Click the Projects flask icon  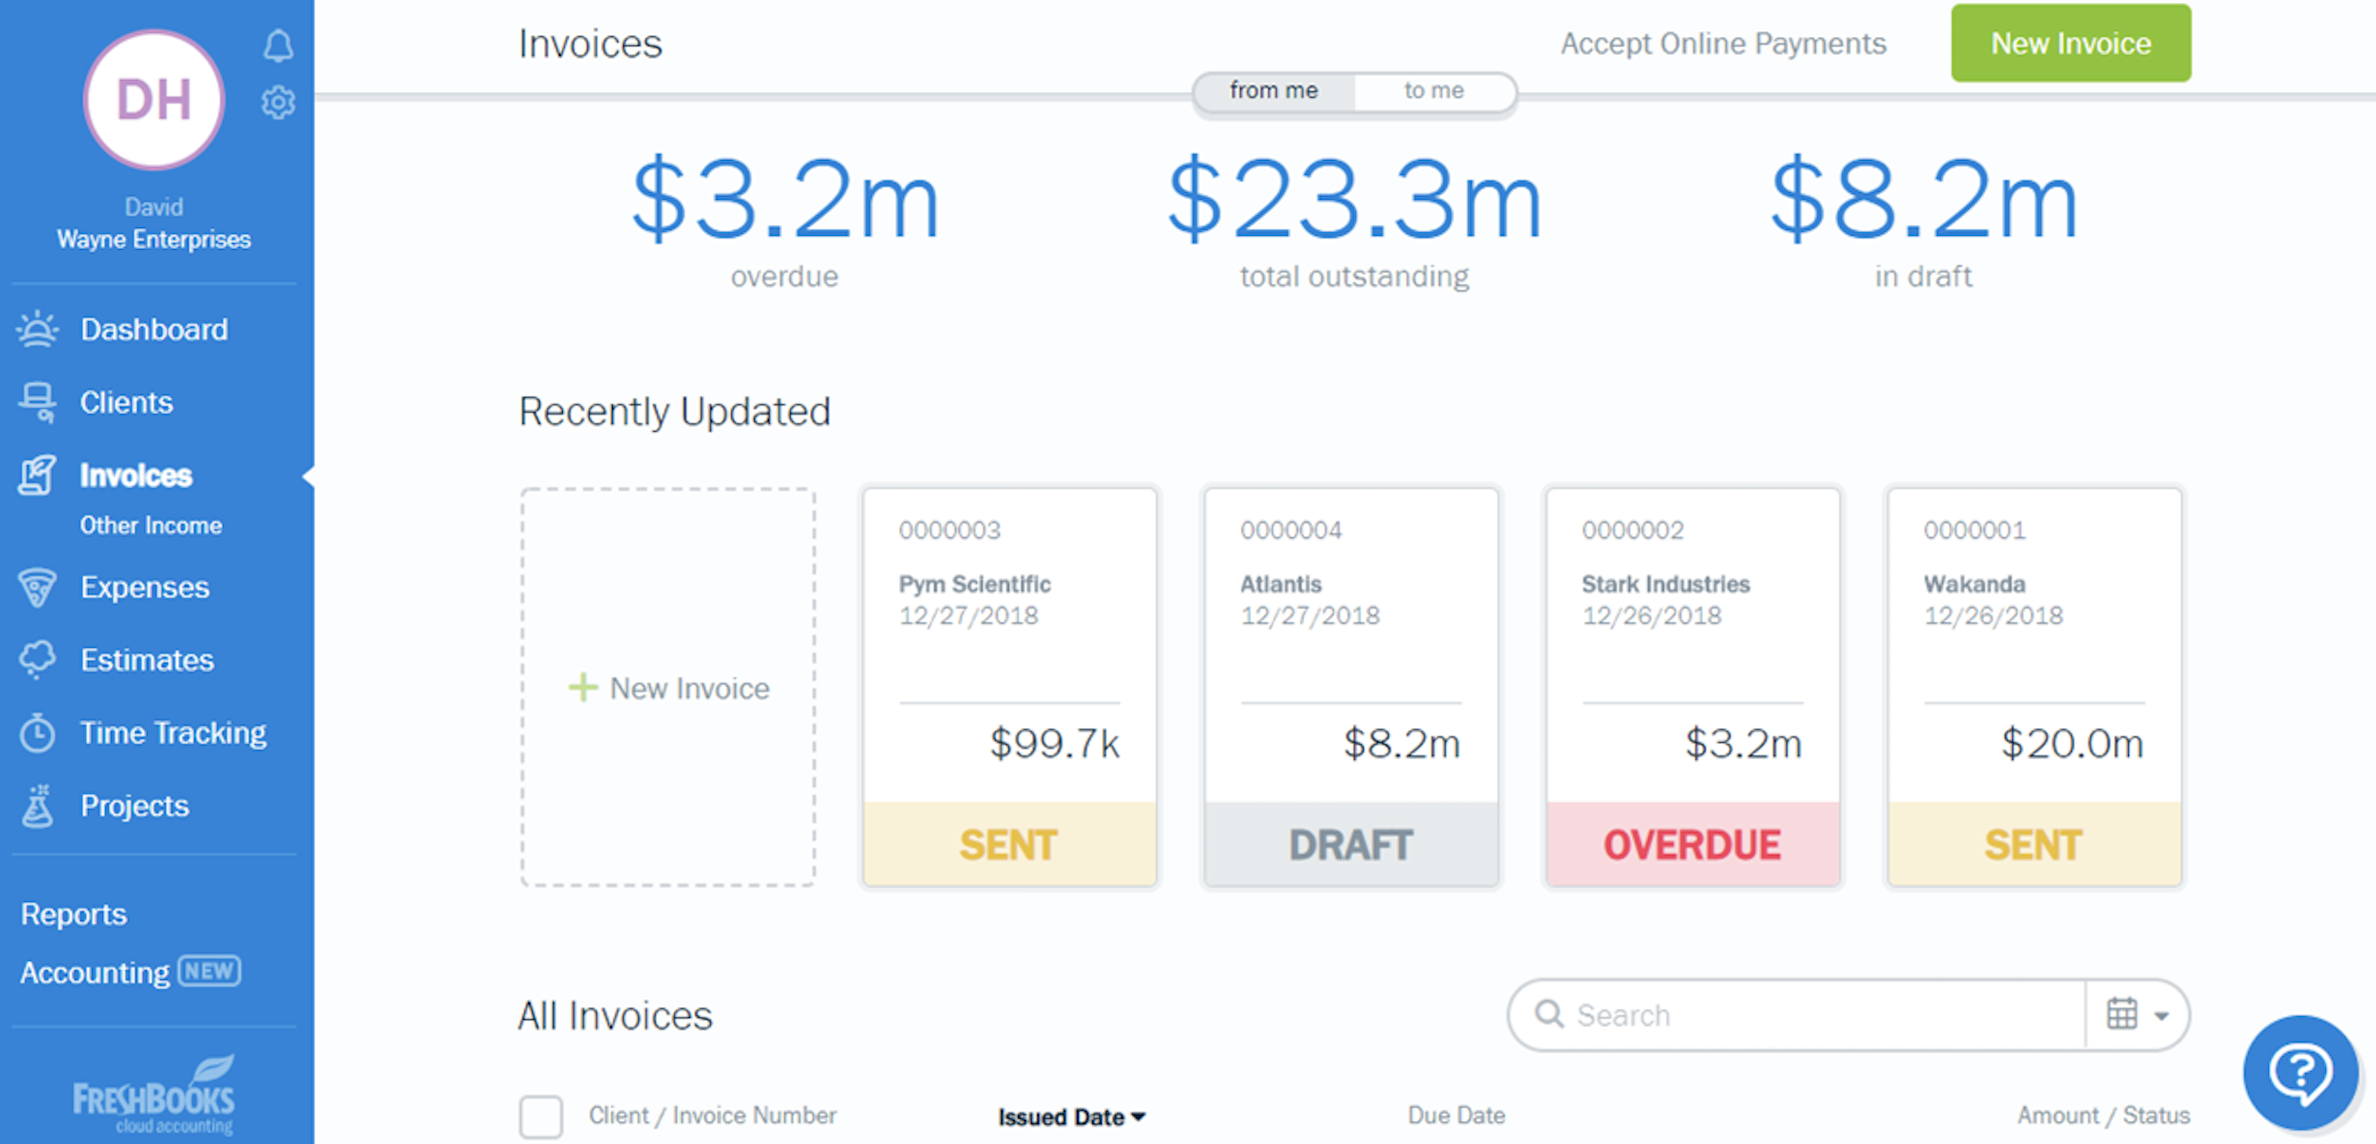pos(38,806)
